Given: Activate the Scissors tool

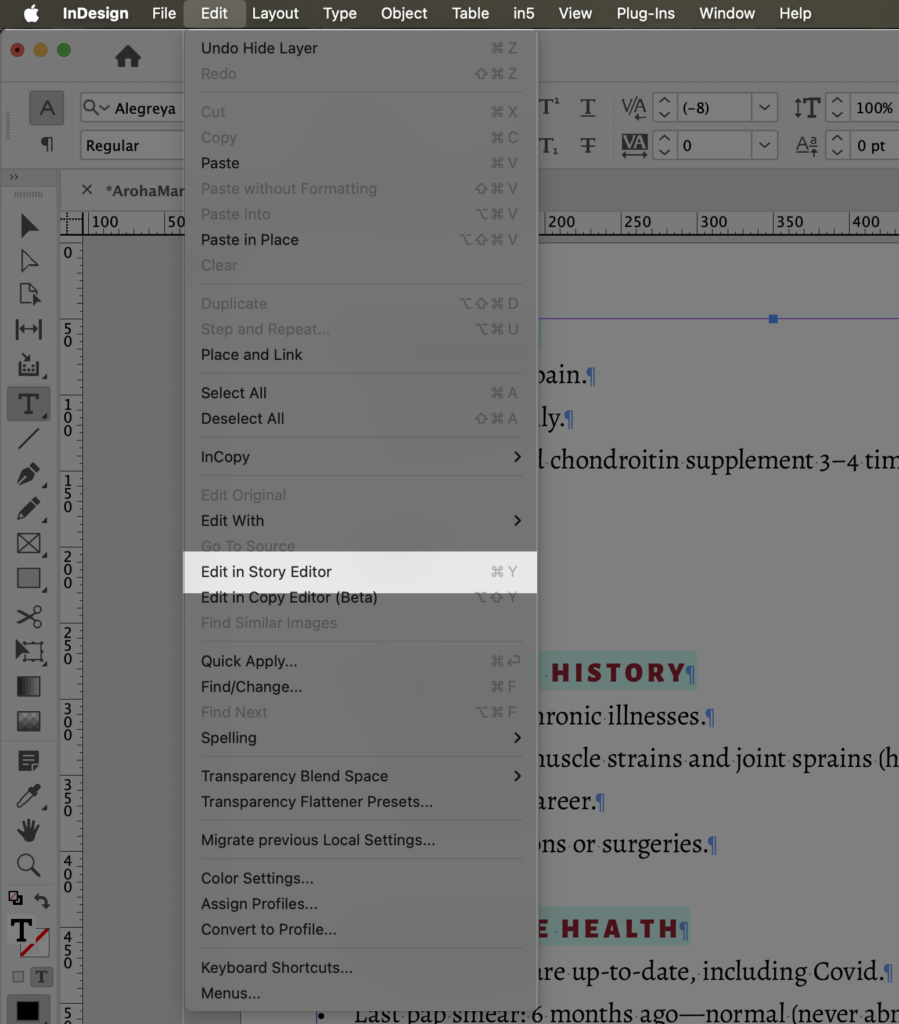Looking at the screenshot, I should (x=29, y=616).
